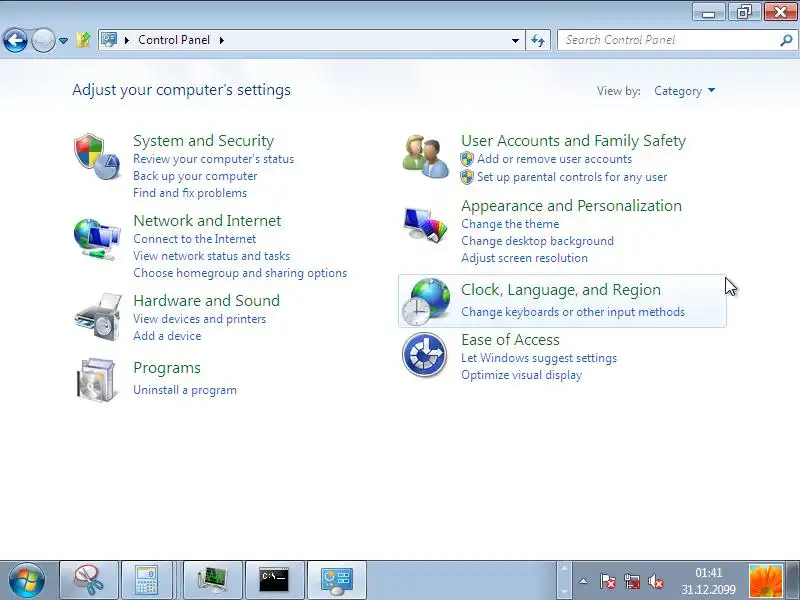
Task: Open Clock, Language, and Region globe icon
Action: click(x=426, y=302)
